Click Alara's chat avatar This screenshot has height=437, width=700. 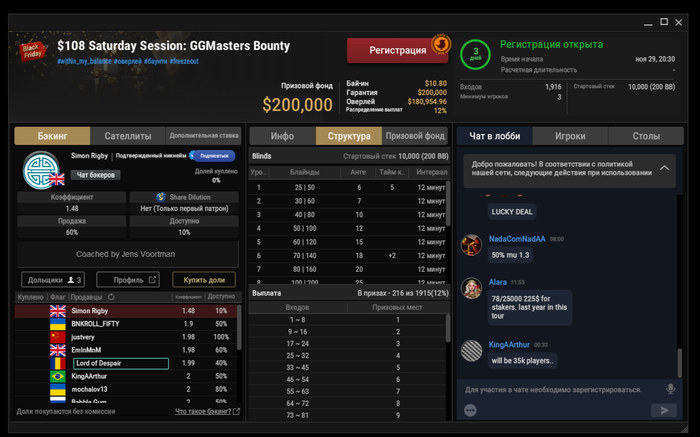click(x=471, y=288)
